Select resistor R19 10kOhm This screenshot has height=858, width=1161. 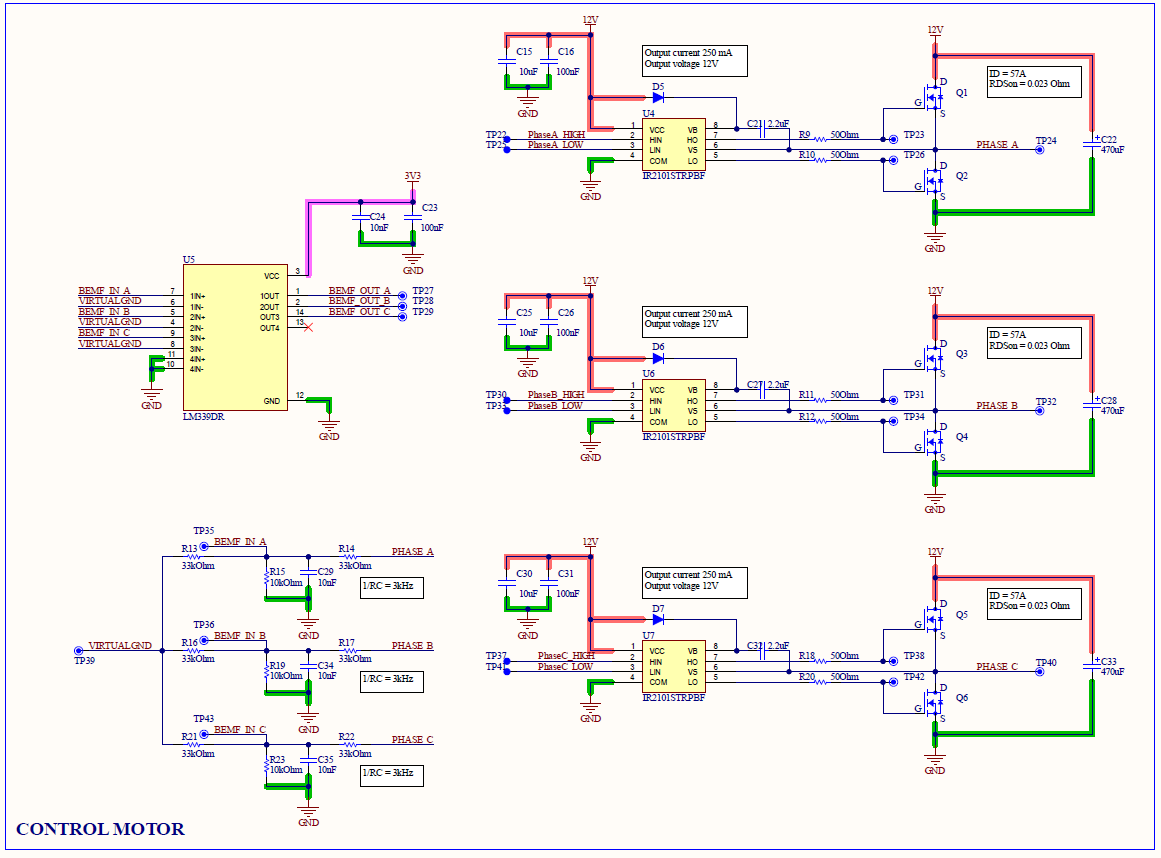267,671
